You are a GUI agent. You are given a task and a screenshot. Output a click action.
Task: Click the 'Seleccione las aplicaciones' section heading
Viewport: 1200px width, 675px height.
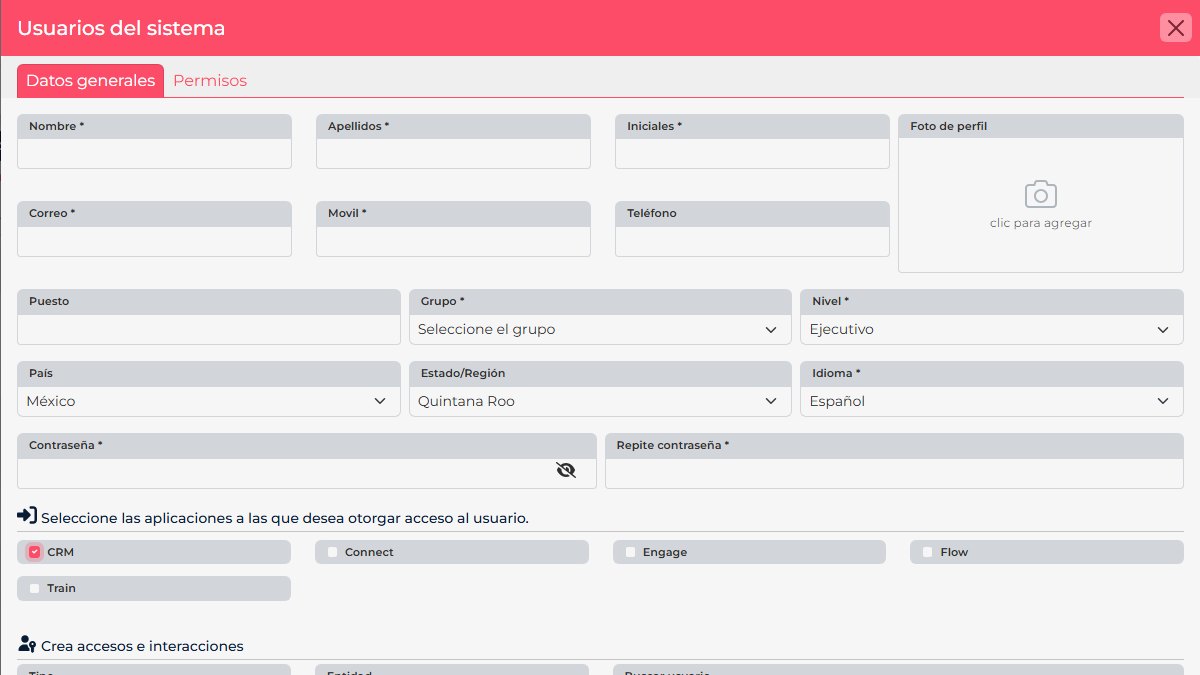pyautogui.click(x=285, y=518)
